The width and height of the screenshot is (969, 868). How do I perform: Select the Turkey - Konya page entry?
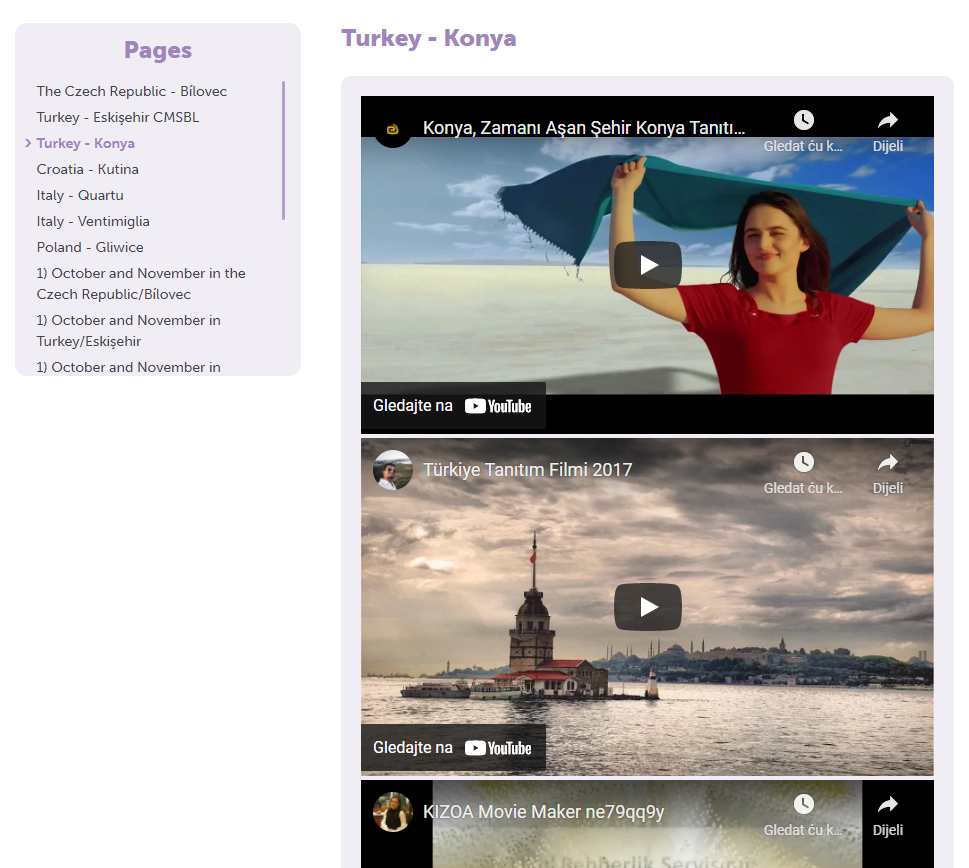click(85, 143)
